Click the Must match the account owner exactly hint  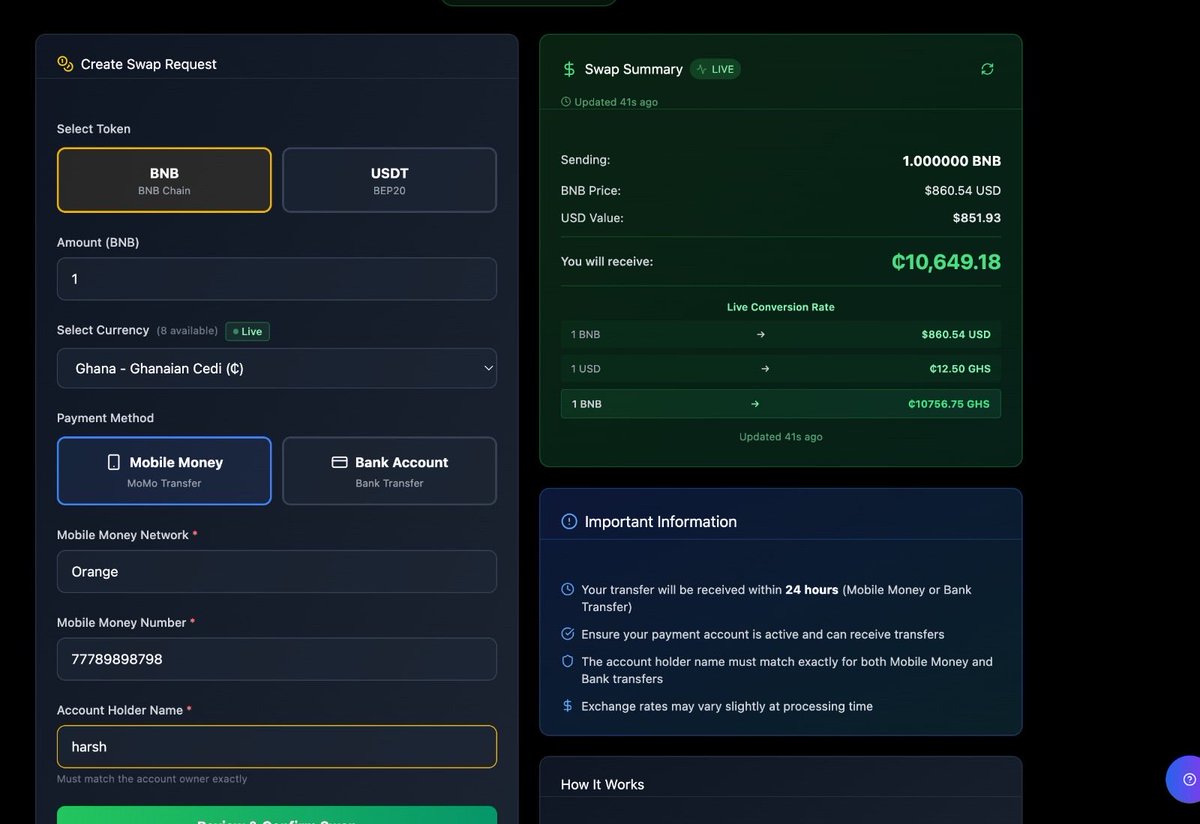(x=152, y=779)
